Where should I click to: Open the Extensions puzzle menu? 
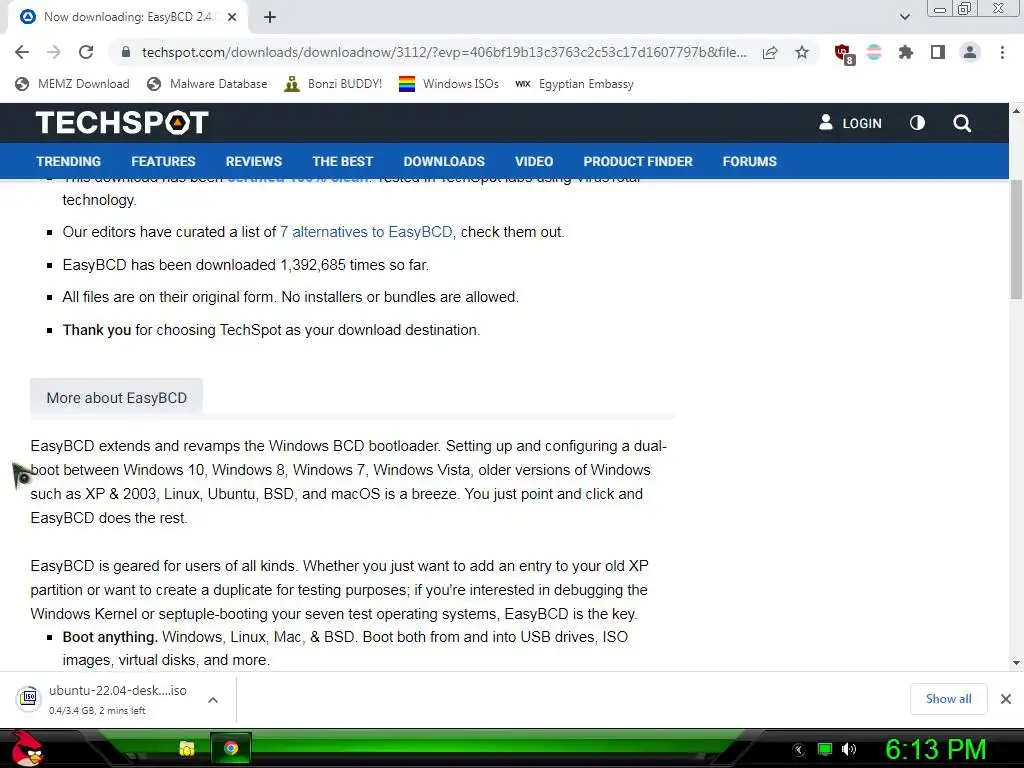[x=906, y=52]
